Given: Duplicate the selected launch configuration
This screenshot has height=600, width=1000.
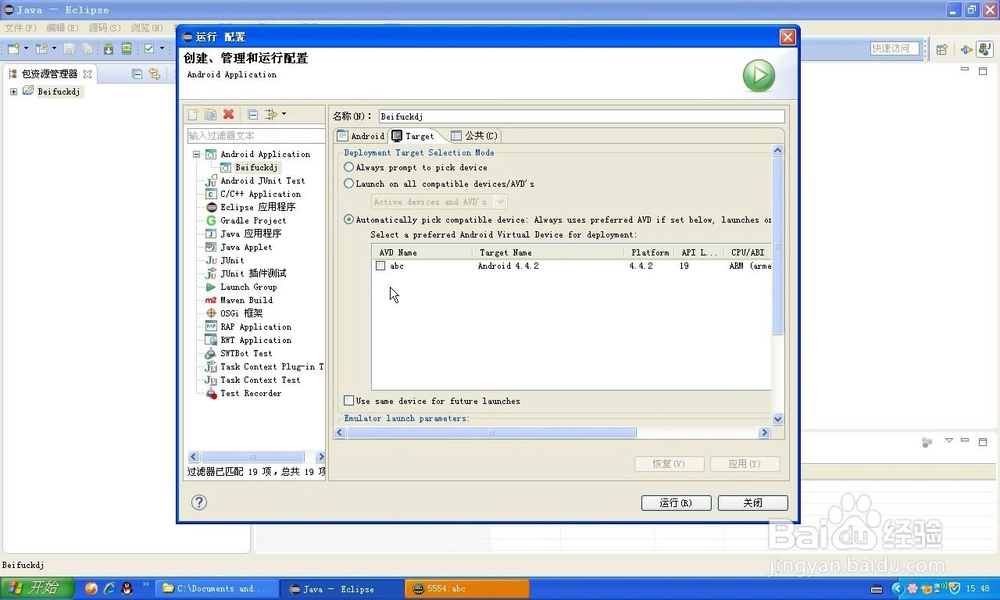Looking at the screenshot, I should click(210, 115).
